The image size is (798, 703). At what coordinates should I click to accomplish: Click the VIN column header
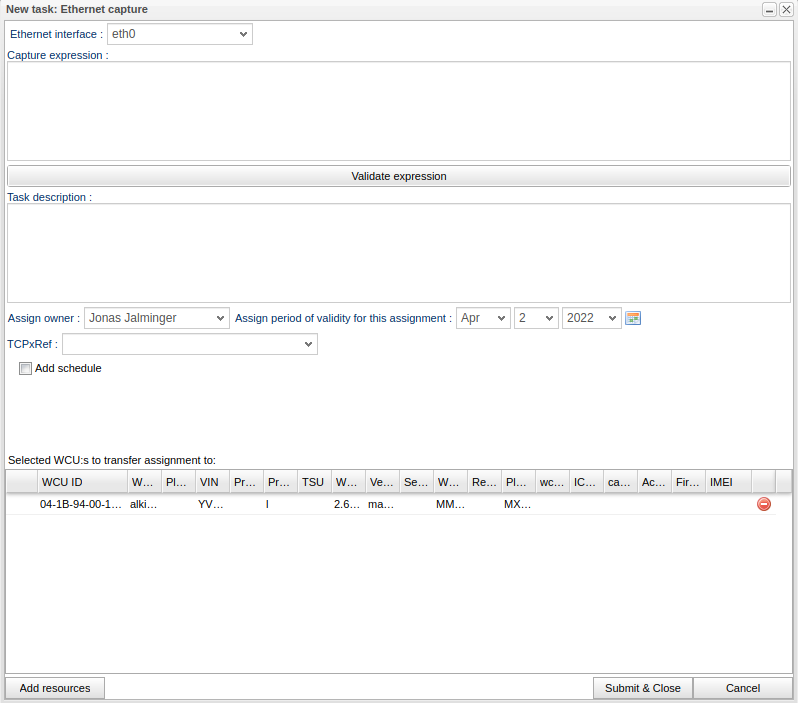211,482
